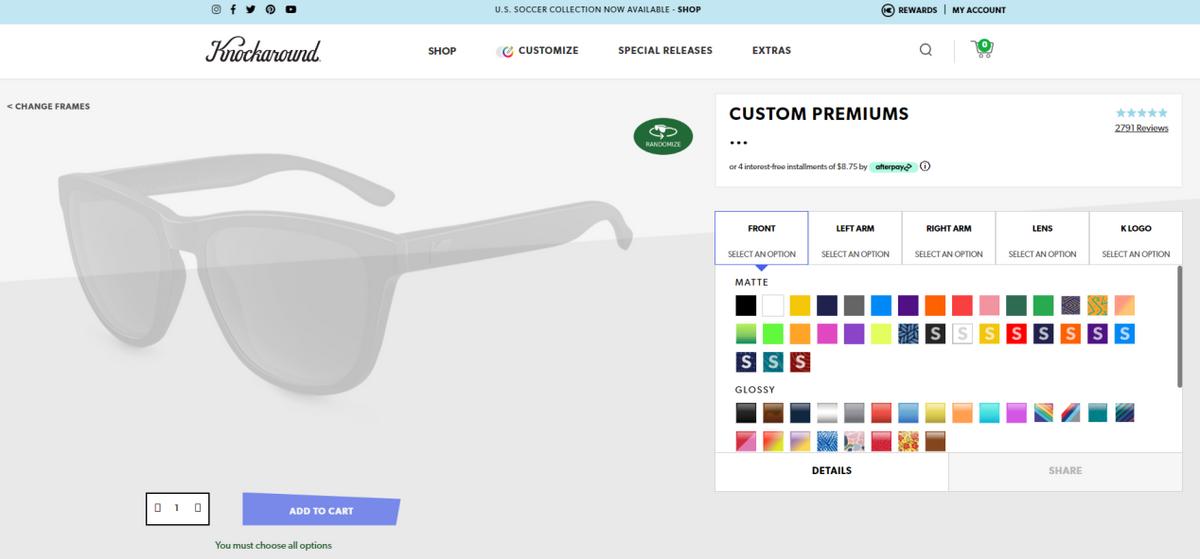Click the Add to Cart button
This screenshot has width=1200, height=559.
coord(321,511)
